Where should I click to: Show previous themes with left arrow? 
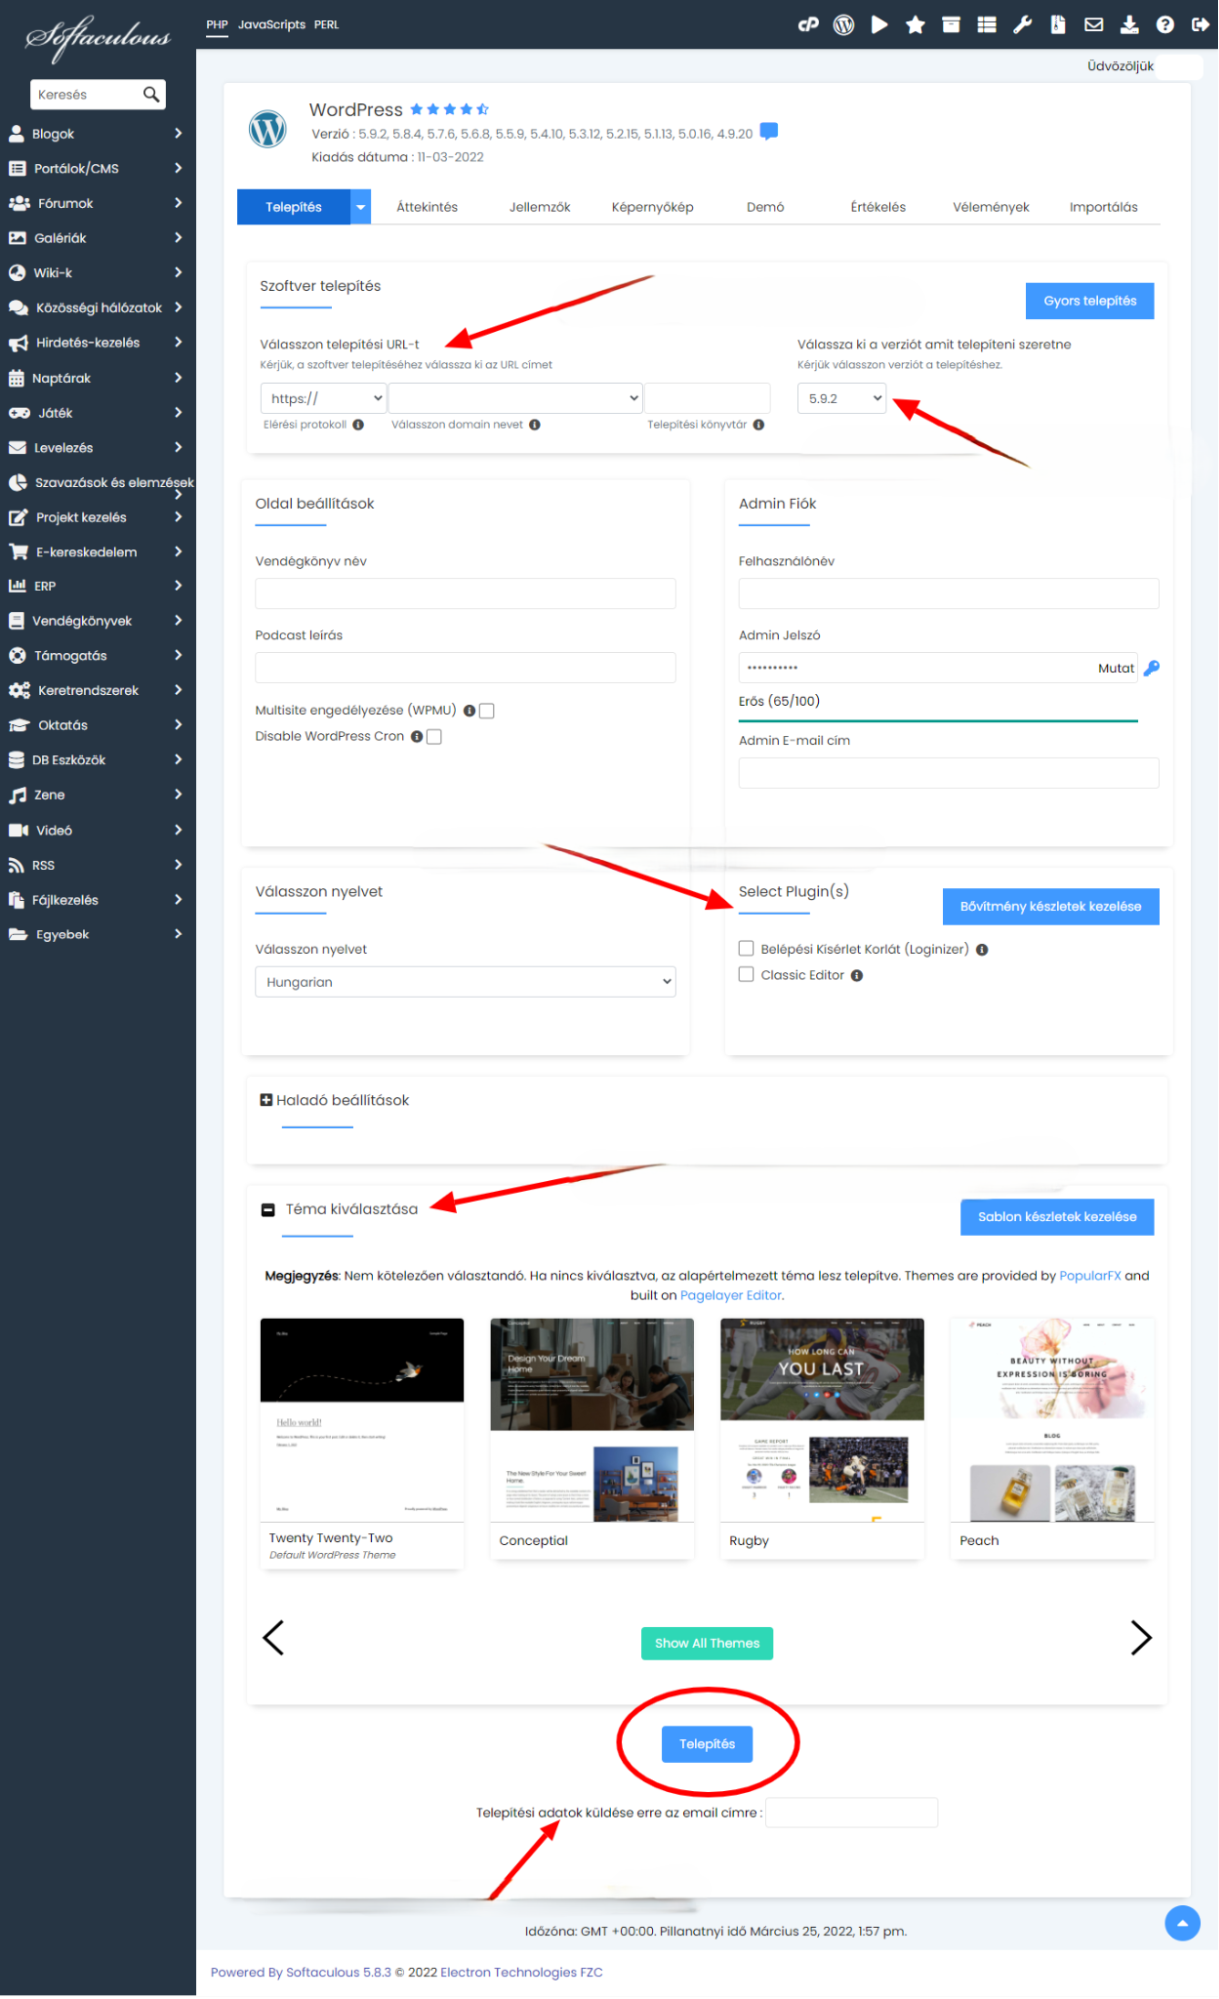273,1639
